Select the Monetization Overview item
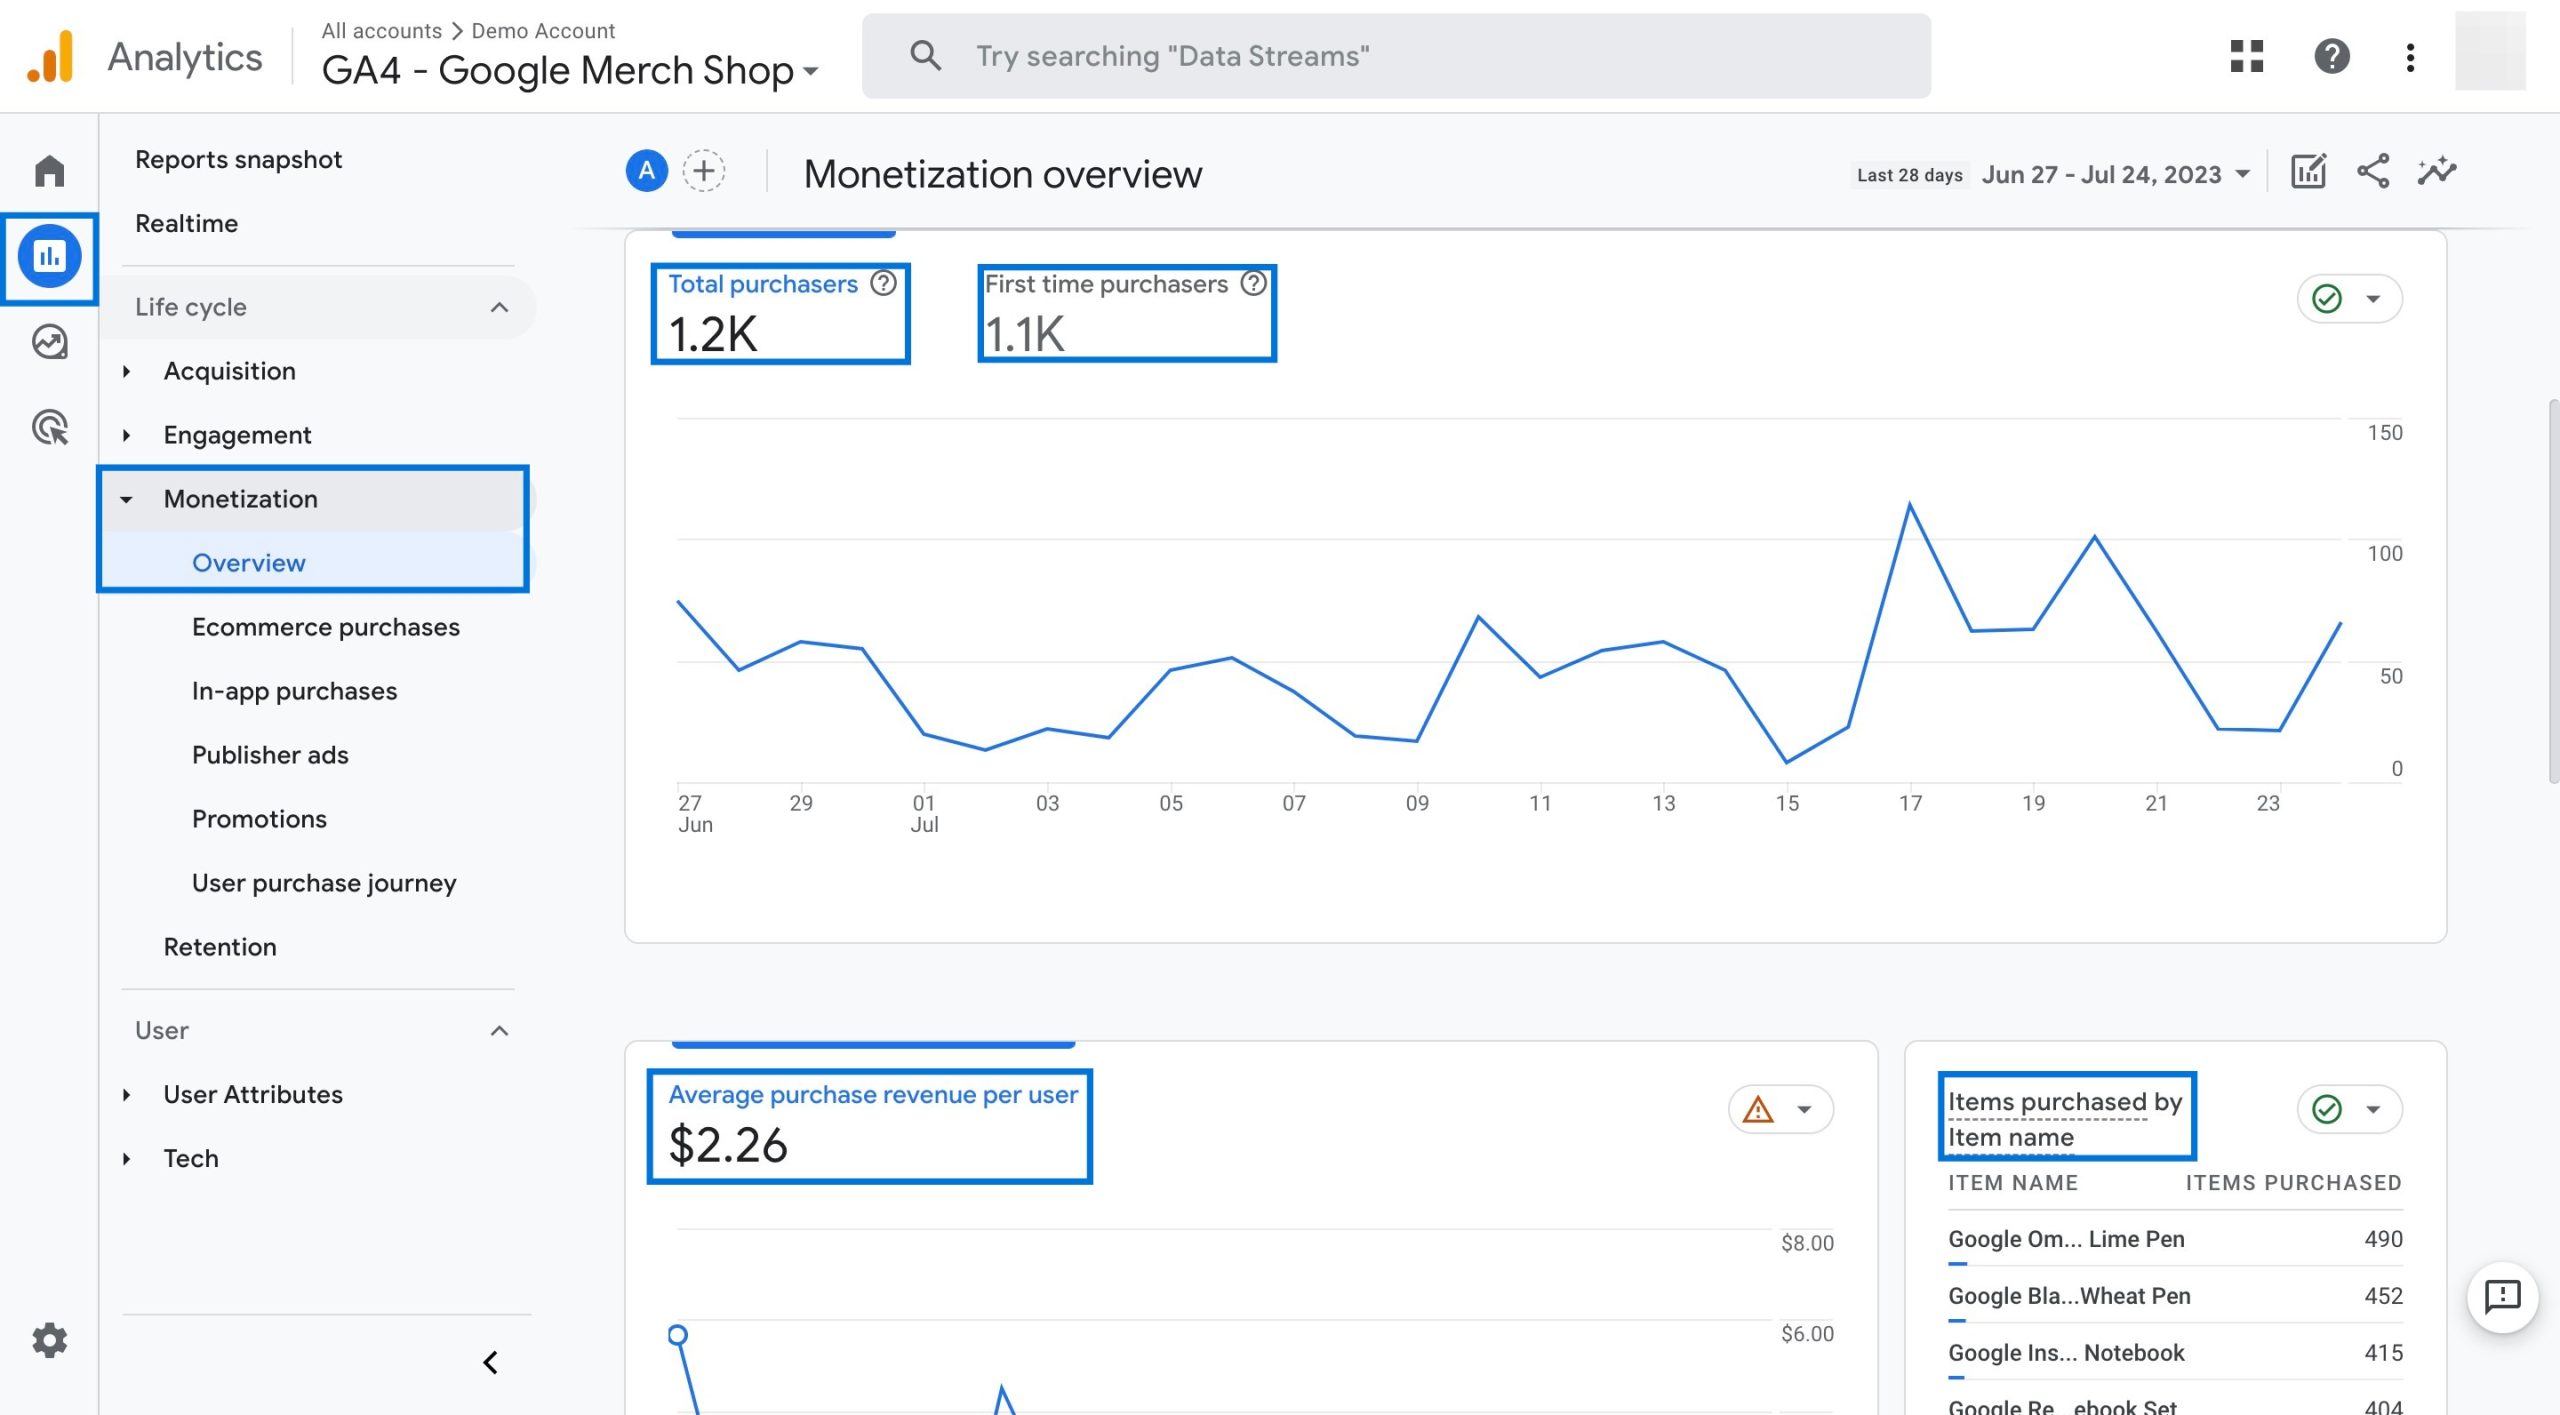Screen dimensions: 2560x1415 (248, 563)
